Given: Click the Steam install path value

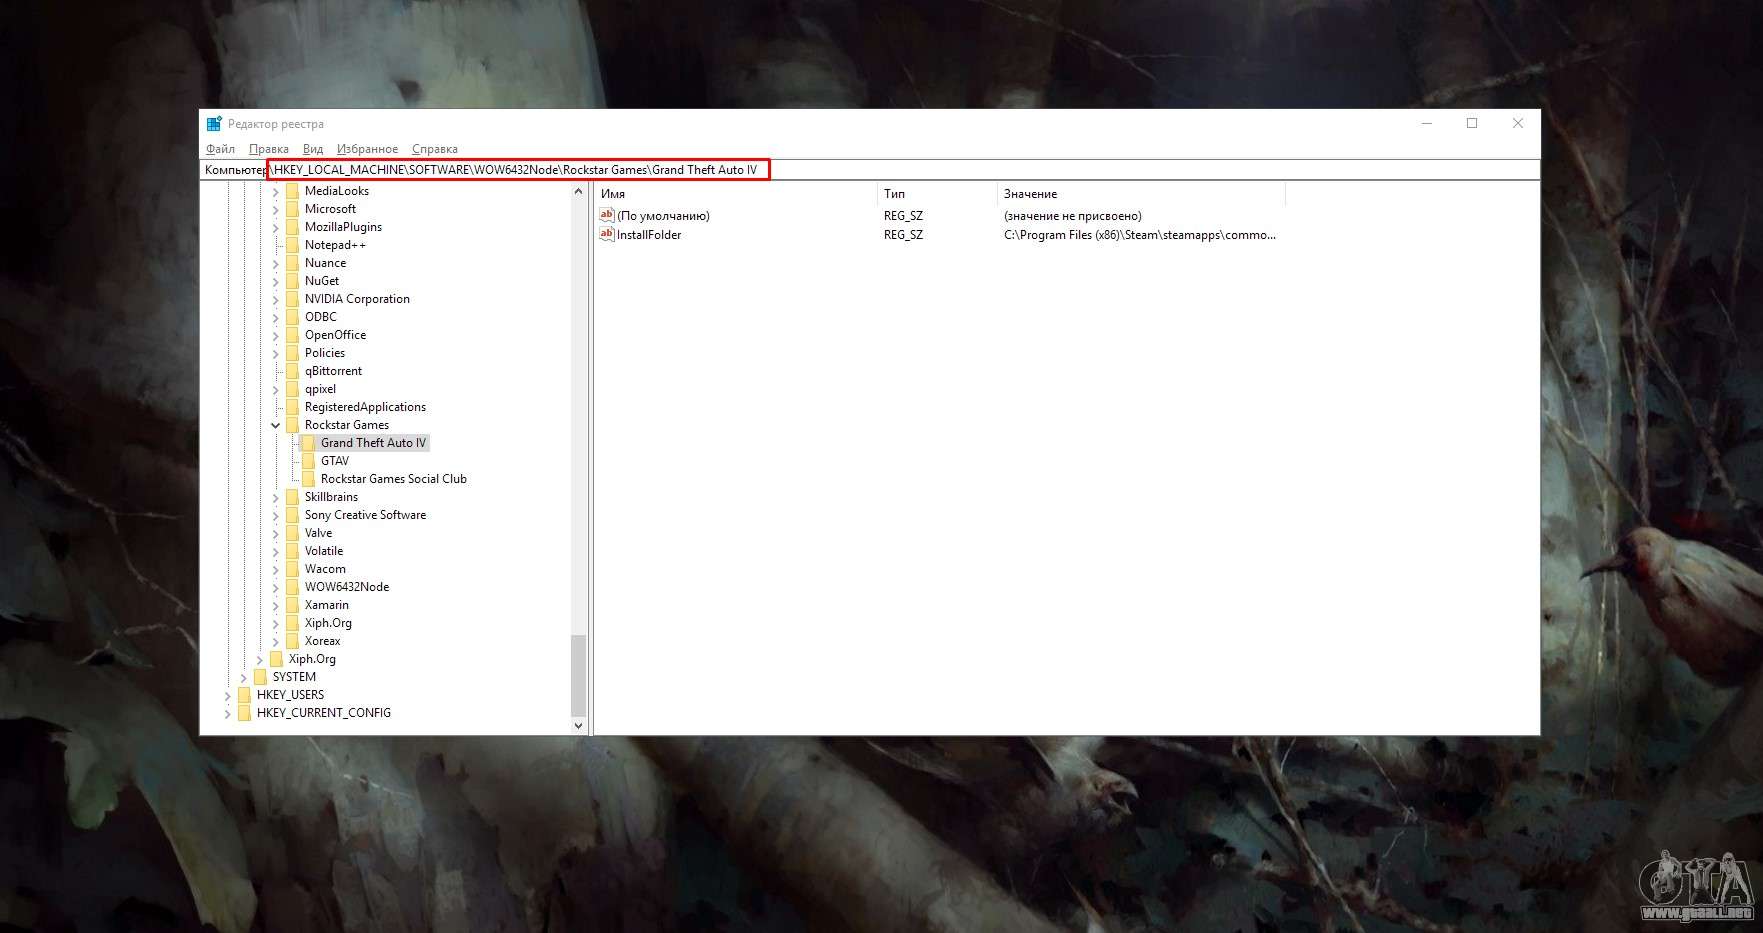Looking at the screenshot, I should [x=1140, y=235].
